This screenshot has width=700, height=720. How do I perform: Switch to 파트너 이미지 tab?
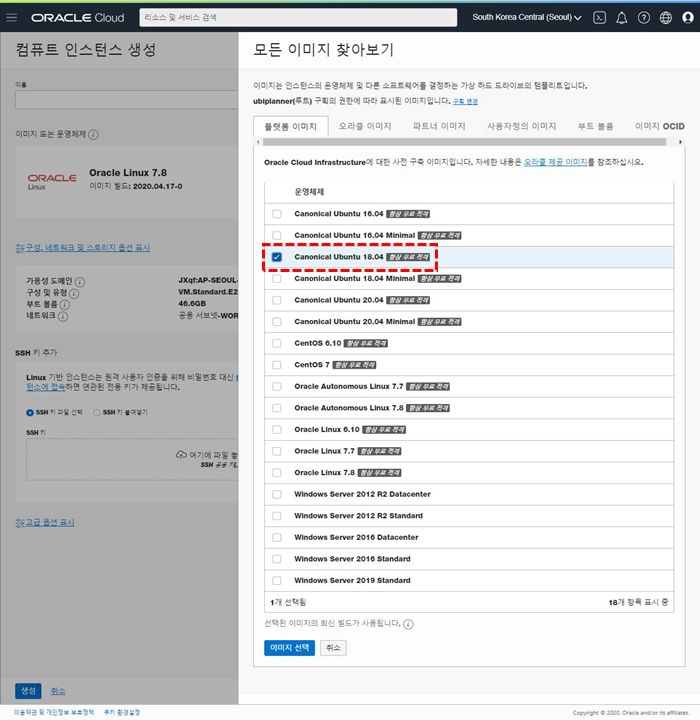point(439,126)
